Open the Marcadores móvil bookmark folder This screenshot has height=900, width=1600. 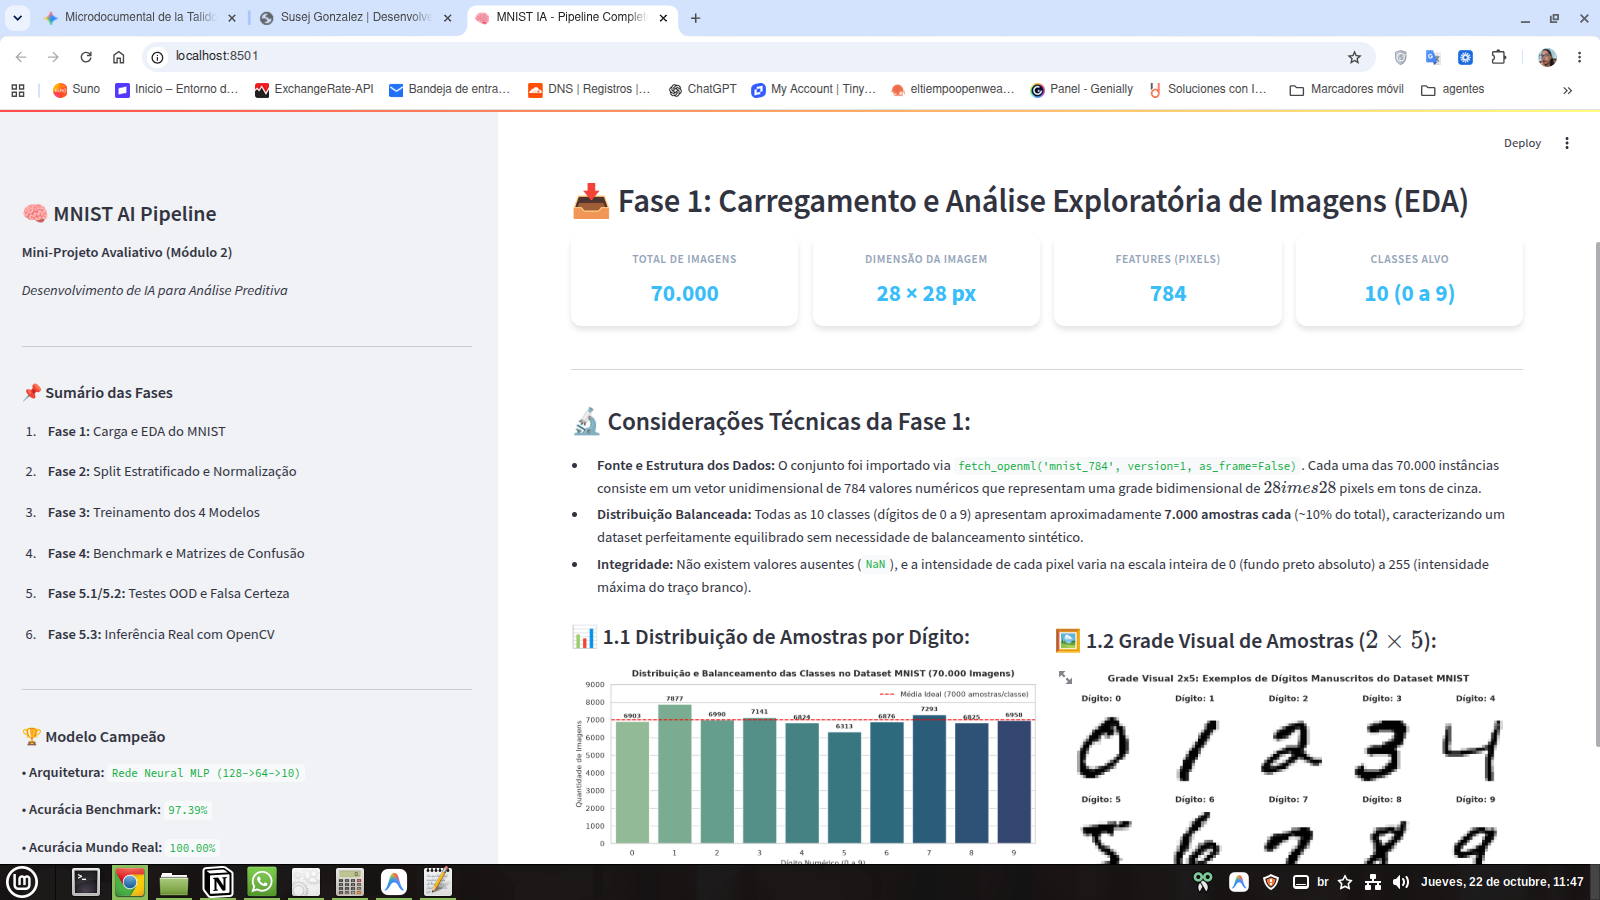point(1347,89)
